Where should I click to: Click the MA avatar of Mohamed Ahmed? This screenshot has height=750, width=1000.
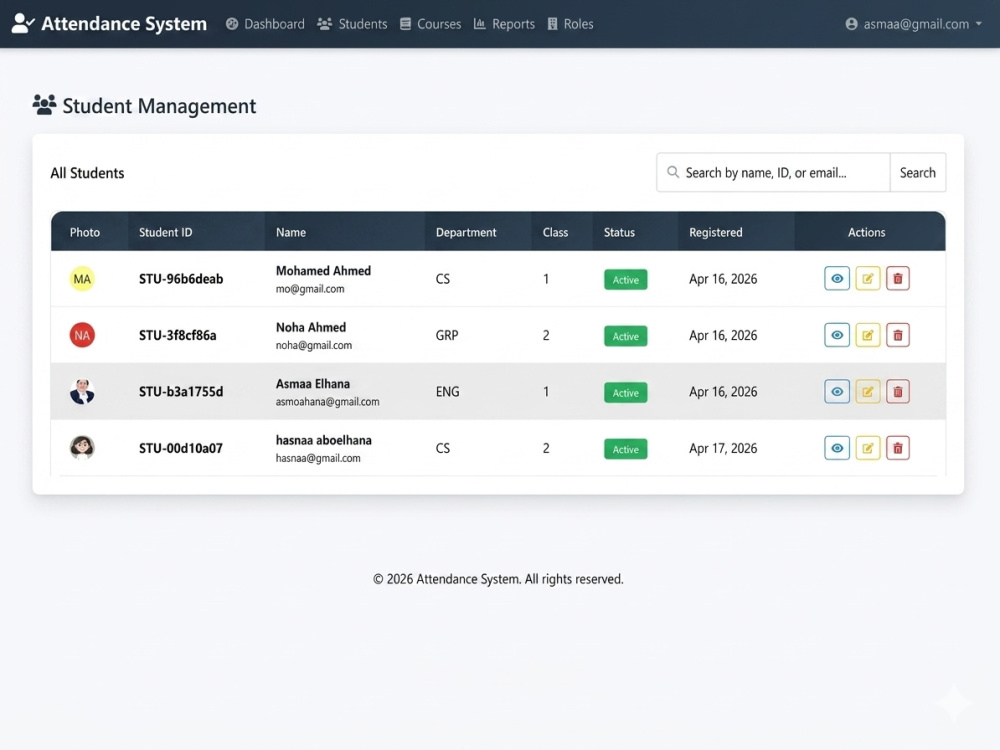pyautogui.click(x=82, y=279)
